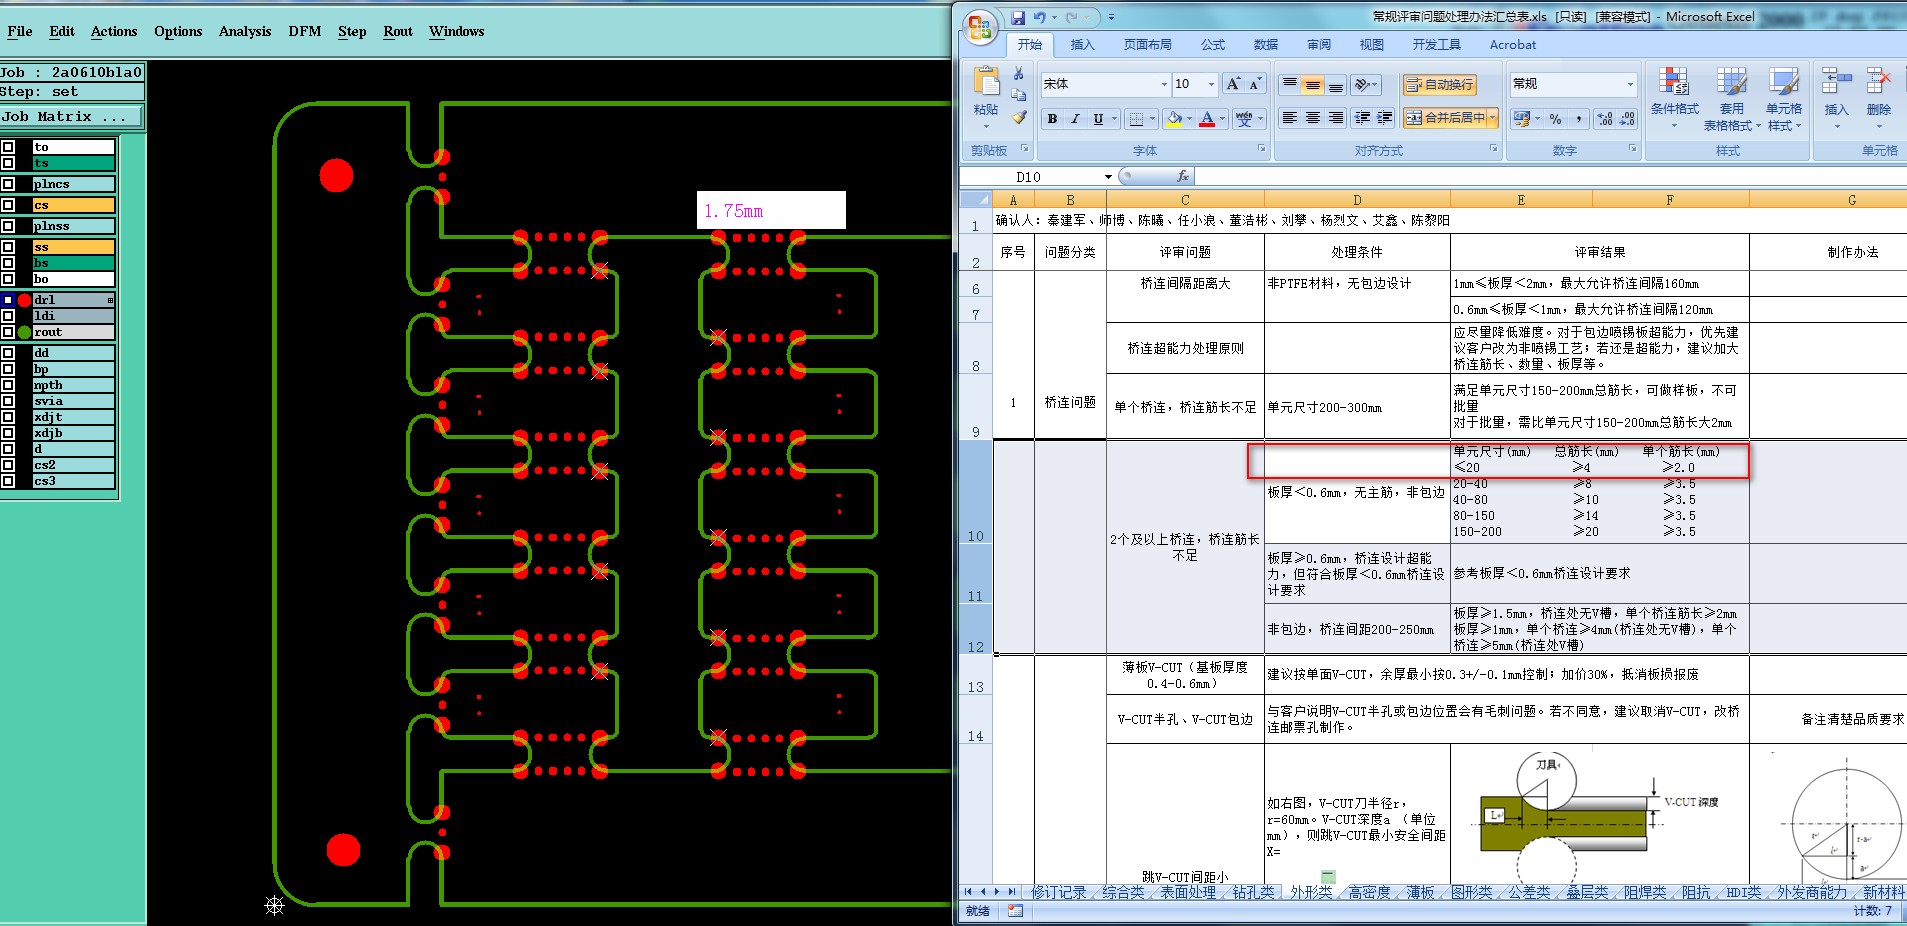Viewport: 1907px width, 926px height.
Task: Toggle the 'ts' layer checkbox
Action: pos(8,163)
